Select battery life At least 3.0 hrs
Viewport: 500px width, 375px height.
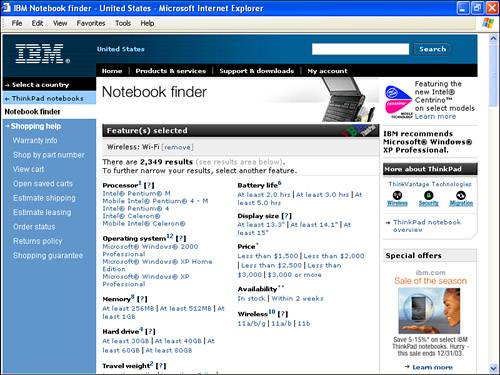[x=322, y=195]
